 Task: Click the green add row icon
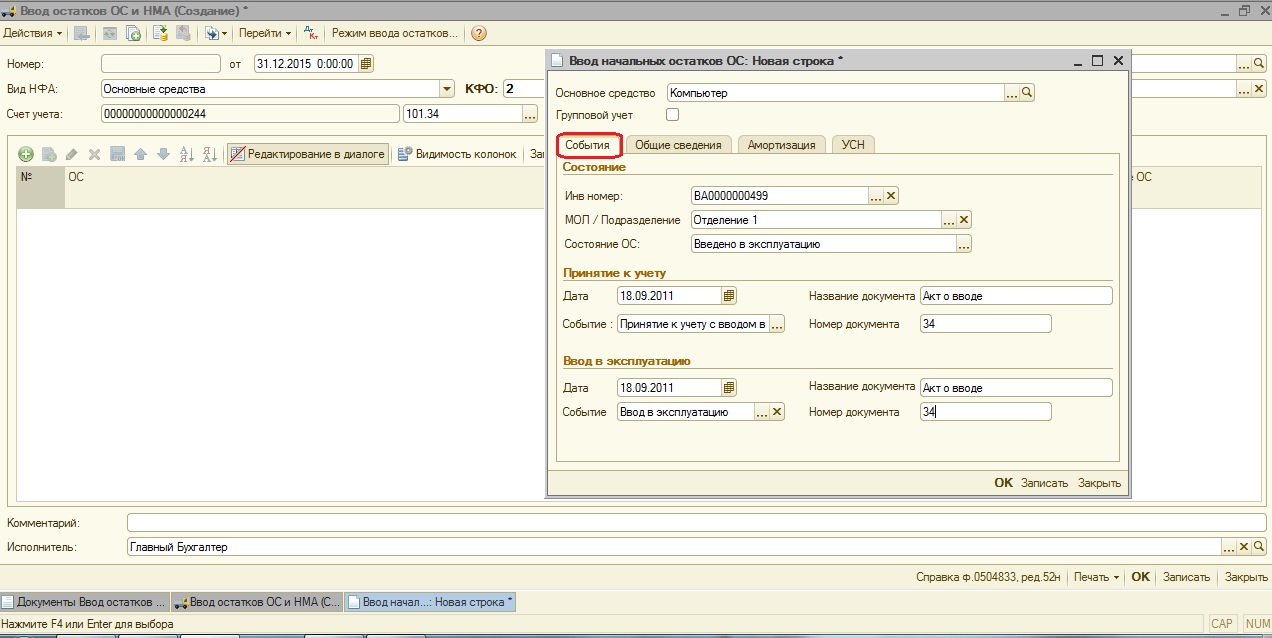pos(26,154)
